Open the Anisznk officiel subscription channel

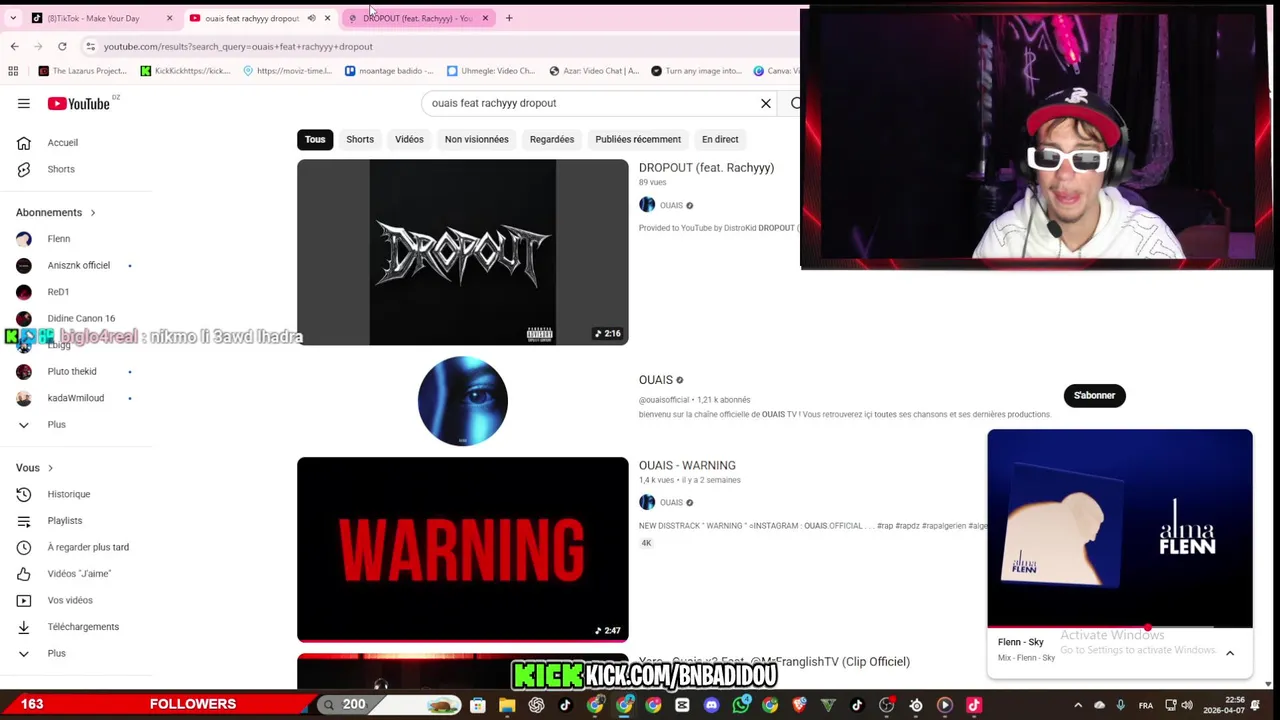tap(78, 265)
